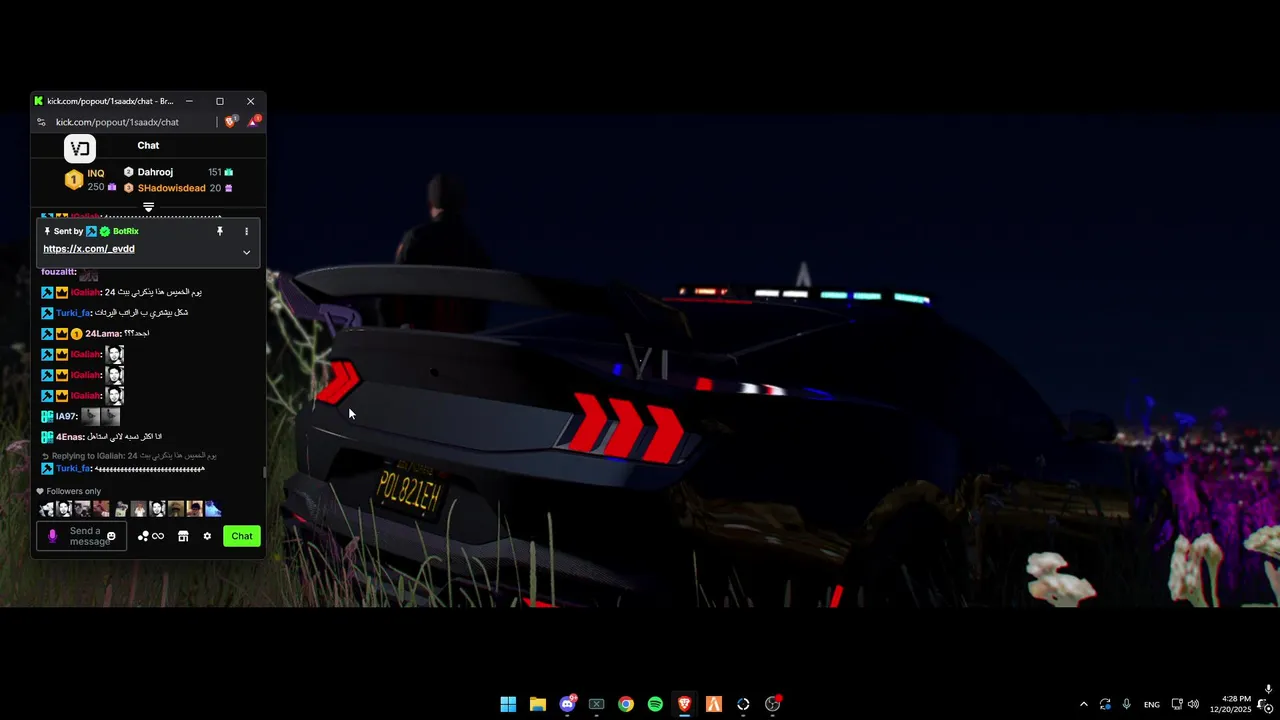This screenshot has height=720, width=1280.
Task: Switch to Brave browser taskbar icon
Action: 684,704
